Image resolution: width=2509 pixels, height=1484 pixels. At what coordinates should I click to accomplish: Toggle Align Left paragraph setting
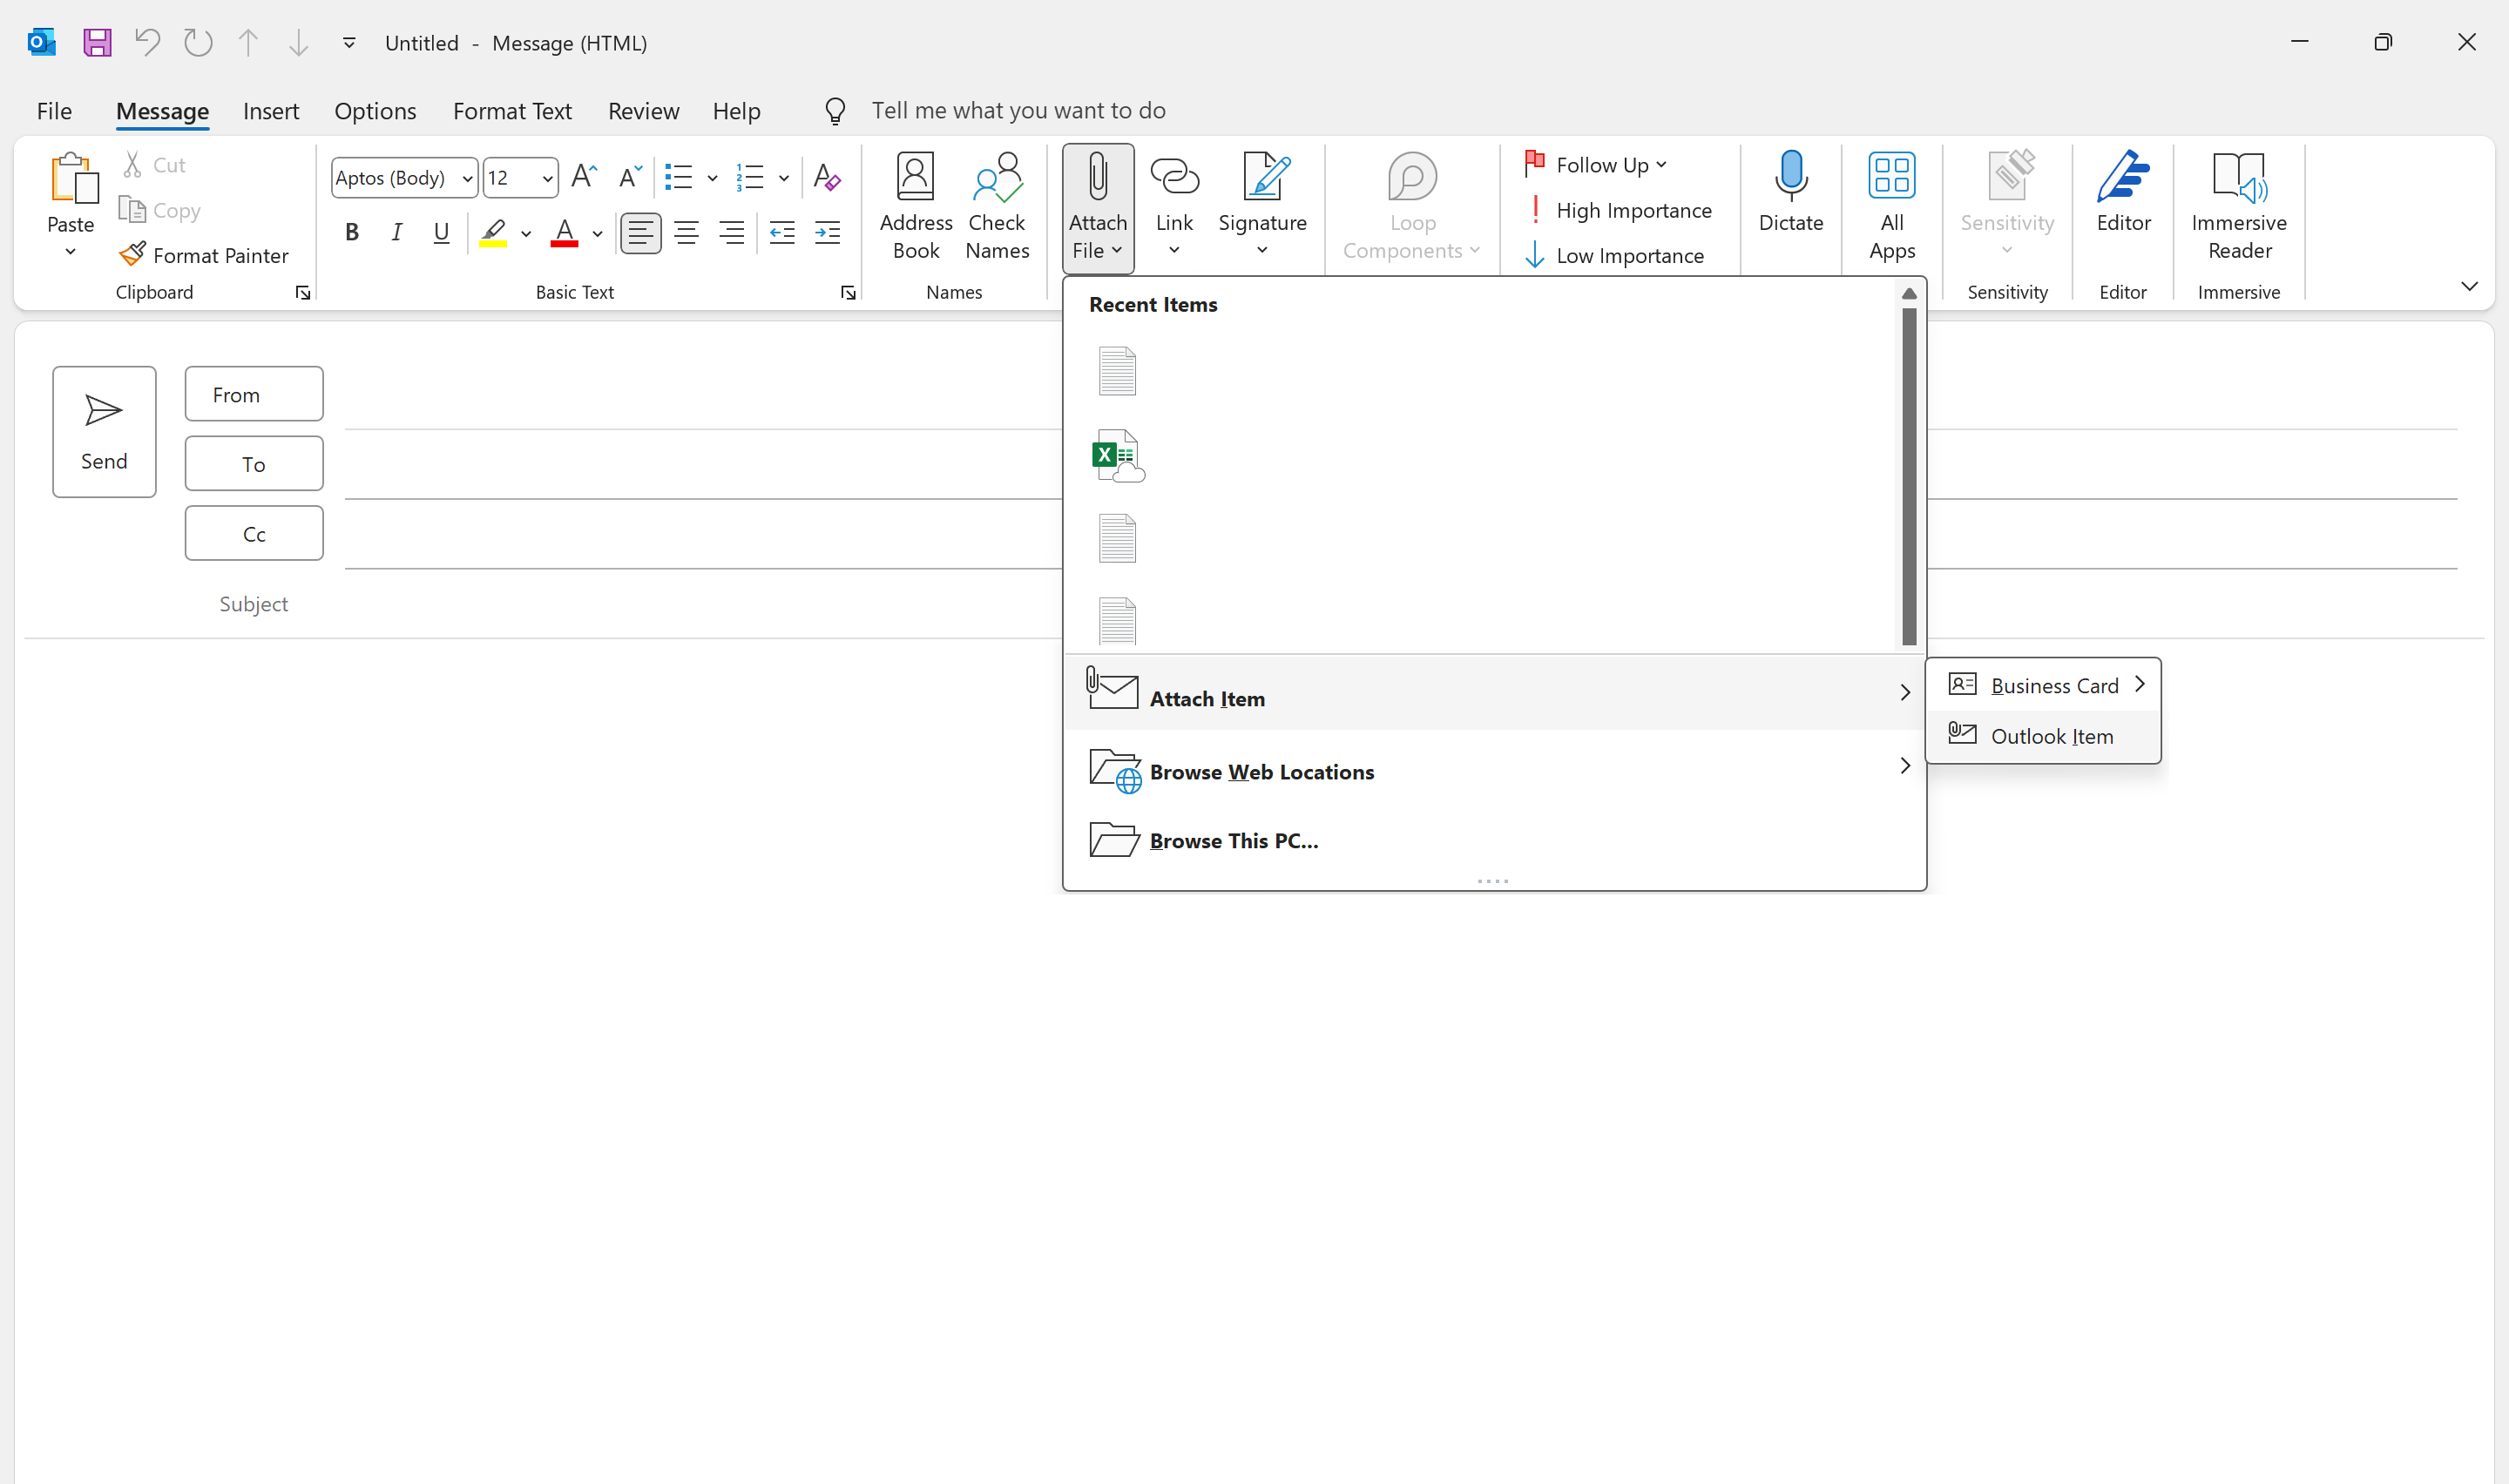pos(640,232)
